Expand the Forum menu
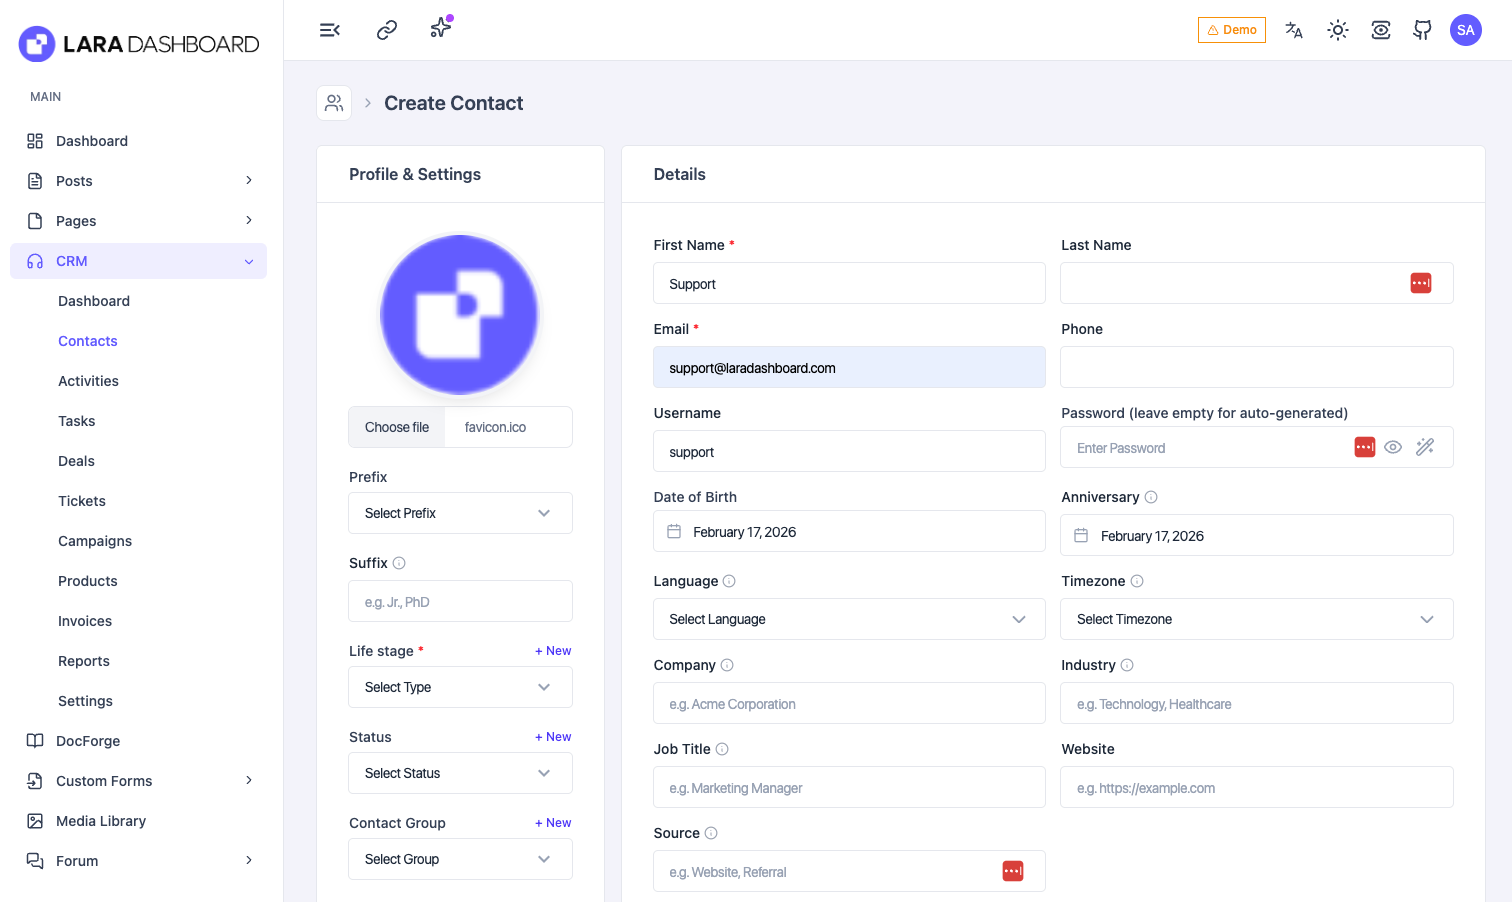1512x902 pixels. click(x=138, y=861)
